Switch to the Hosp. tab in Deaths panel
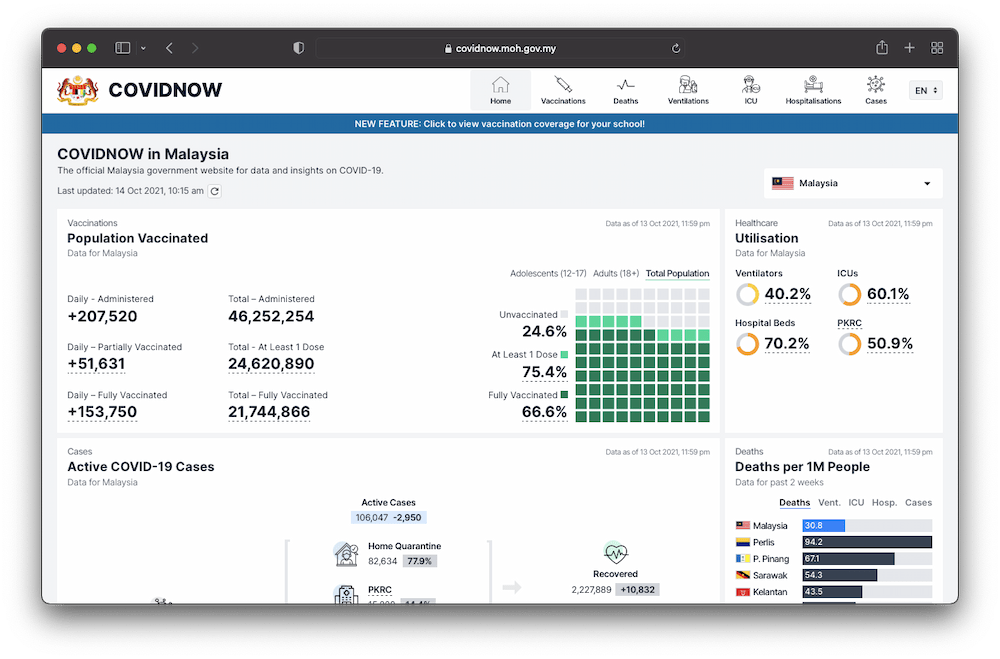Viewport: 1000px width, 659px height. coord(884,503)
